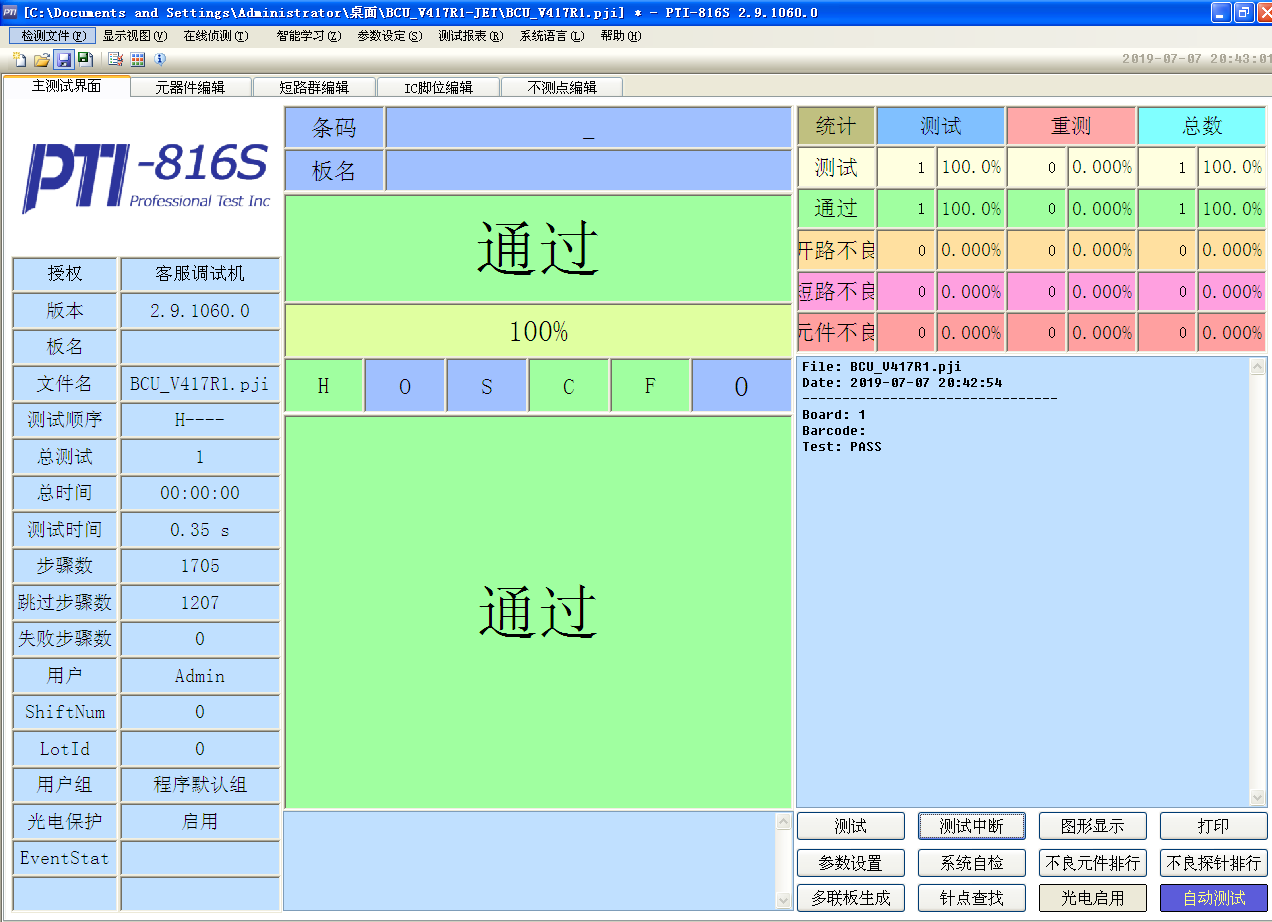The image size is (1272, 922).
Task: Click the 统计 header cell
Action: point(836,126)
